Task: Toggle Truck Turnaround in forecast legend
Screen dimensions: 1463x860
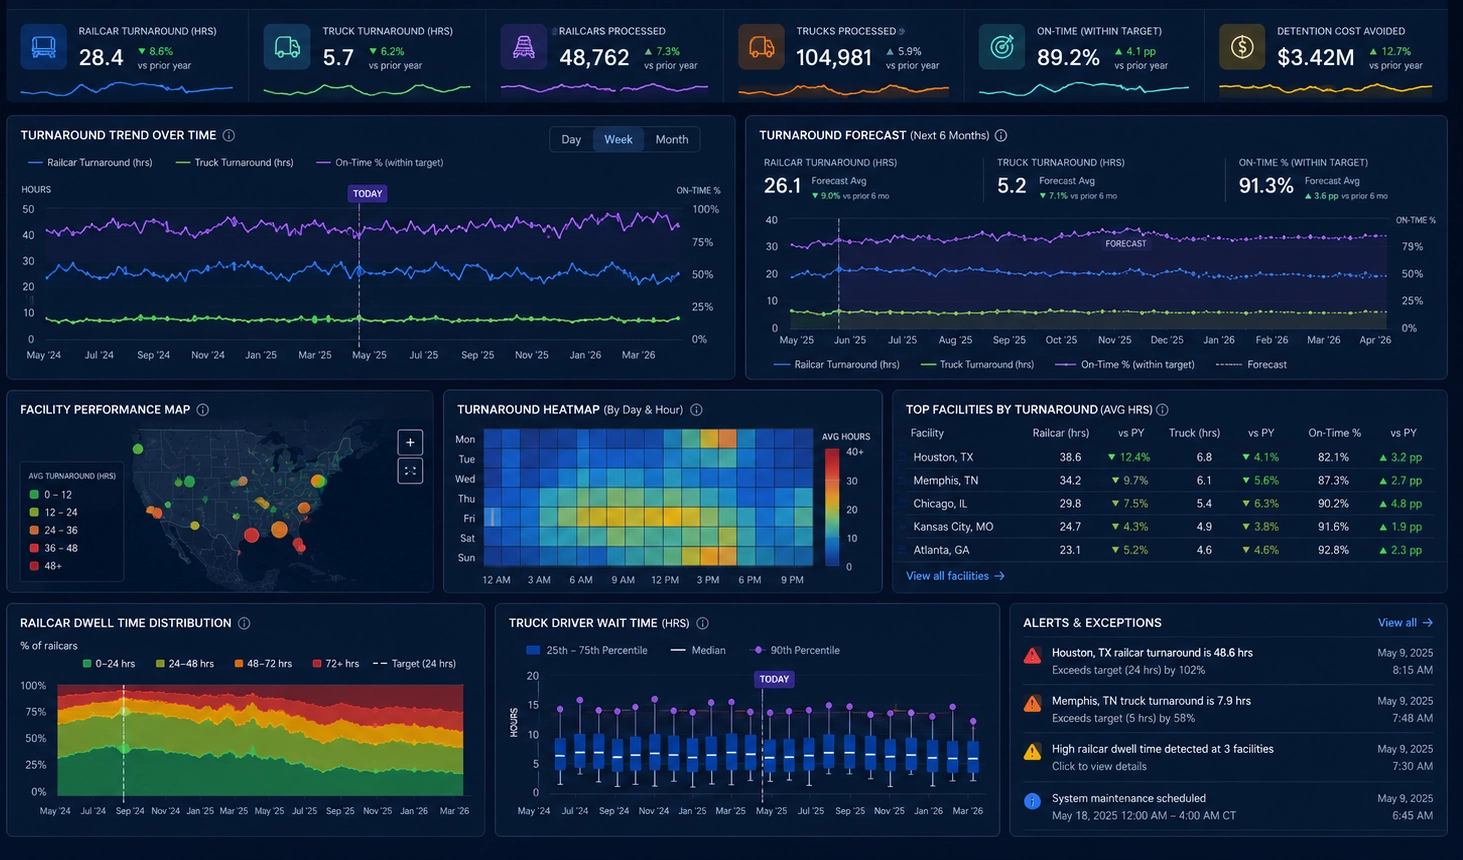Action: click(978, 365)
